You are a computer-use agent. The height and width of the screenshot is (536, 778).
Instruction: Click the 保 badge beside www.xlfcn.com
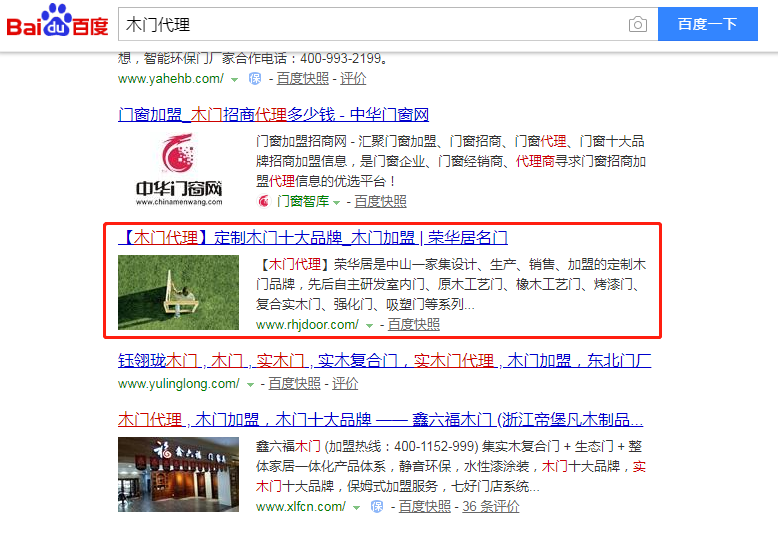[x=377, y=507]
